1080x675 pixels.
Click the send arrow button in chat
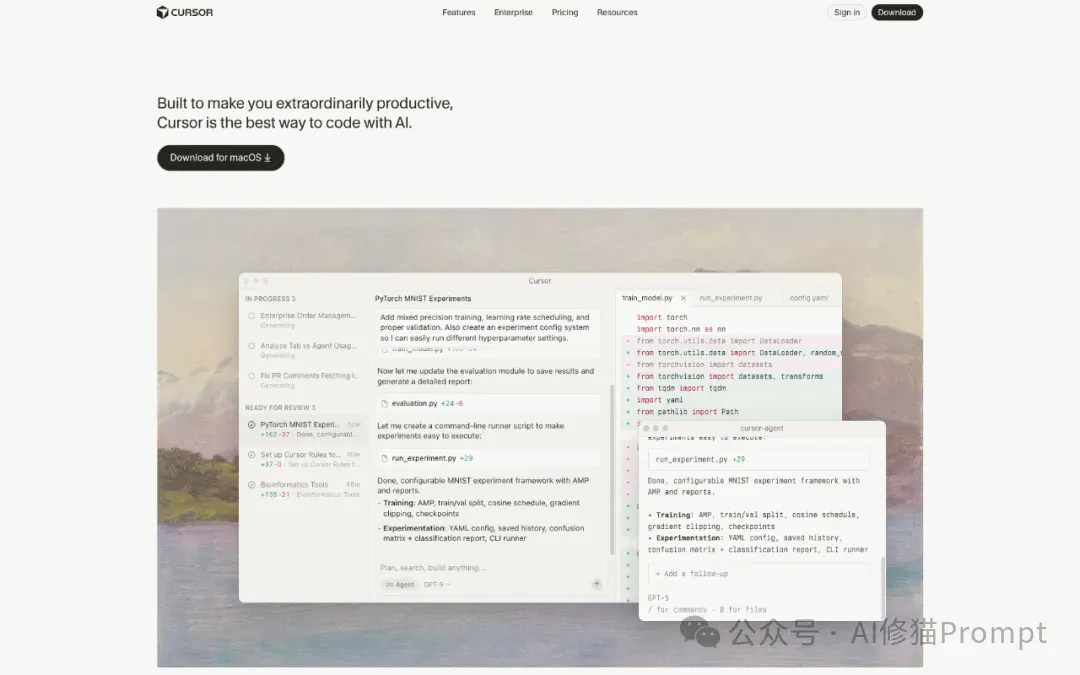pos(596,584)
